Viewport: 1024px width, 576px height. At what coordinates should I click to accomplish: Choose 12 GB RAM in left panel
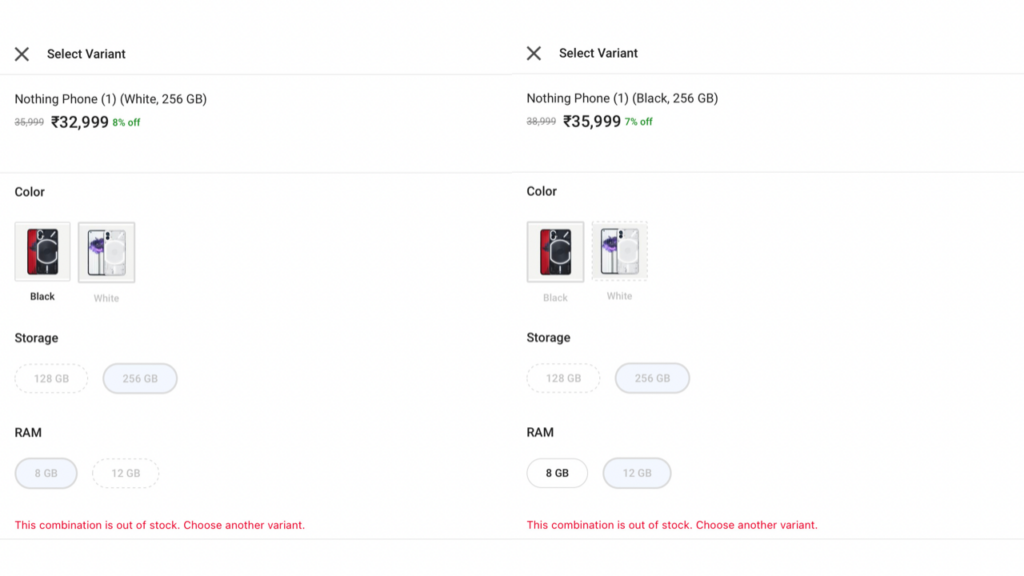point(126,473)
